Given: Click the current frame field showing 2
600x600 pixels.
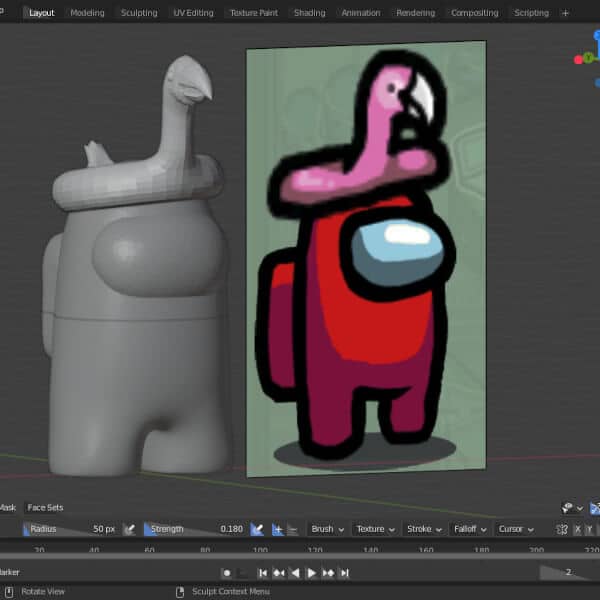Looking at the screenshot, I should pos(569,572).
